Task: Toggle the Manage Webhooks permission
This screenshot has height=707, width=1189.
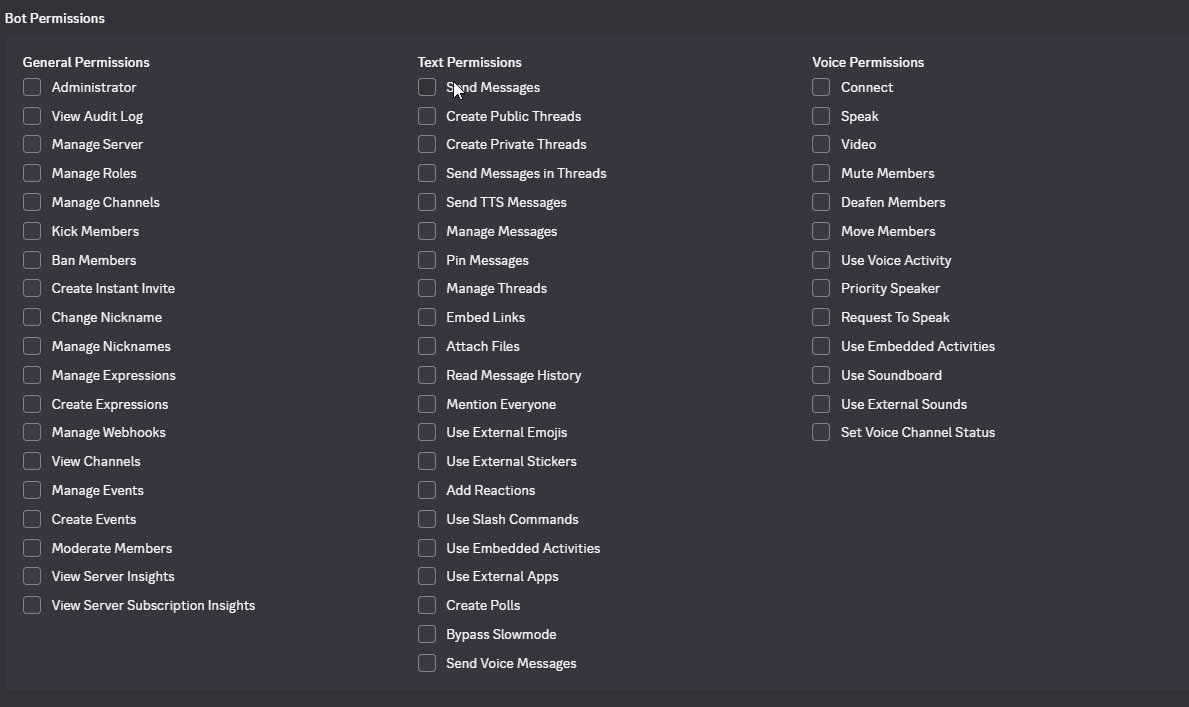Action: (x=32, y=433)
